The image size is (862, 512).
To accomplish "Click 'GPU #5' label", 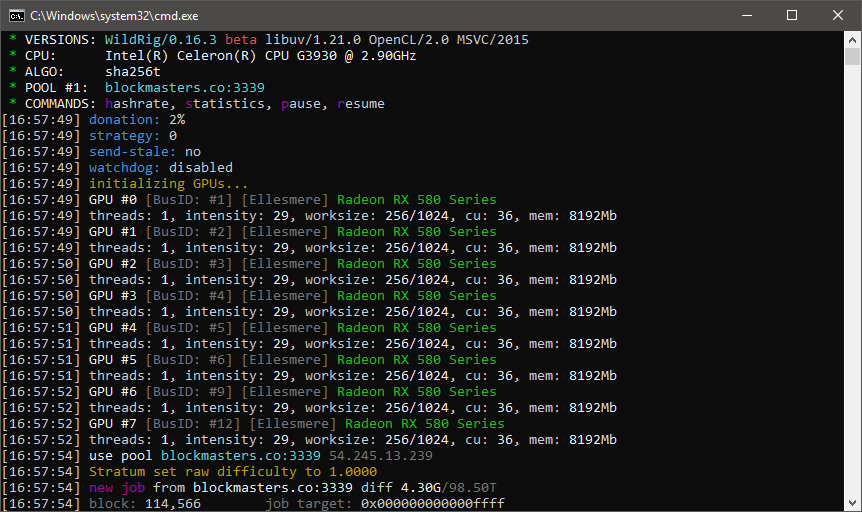I will click(x=113, y=359).
